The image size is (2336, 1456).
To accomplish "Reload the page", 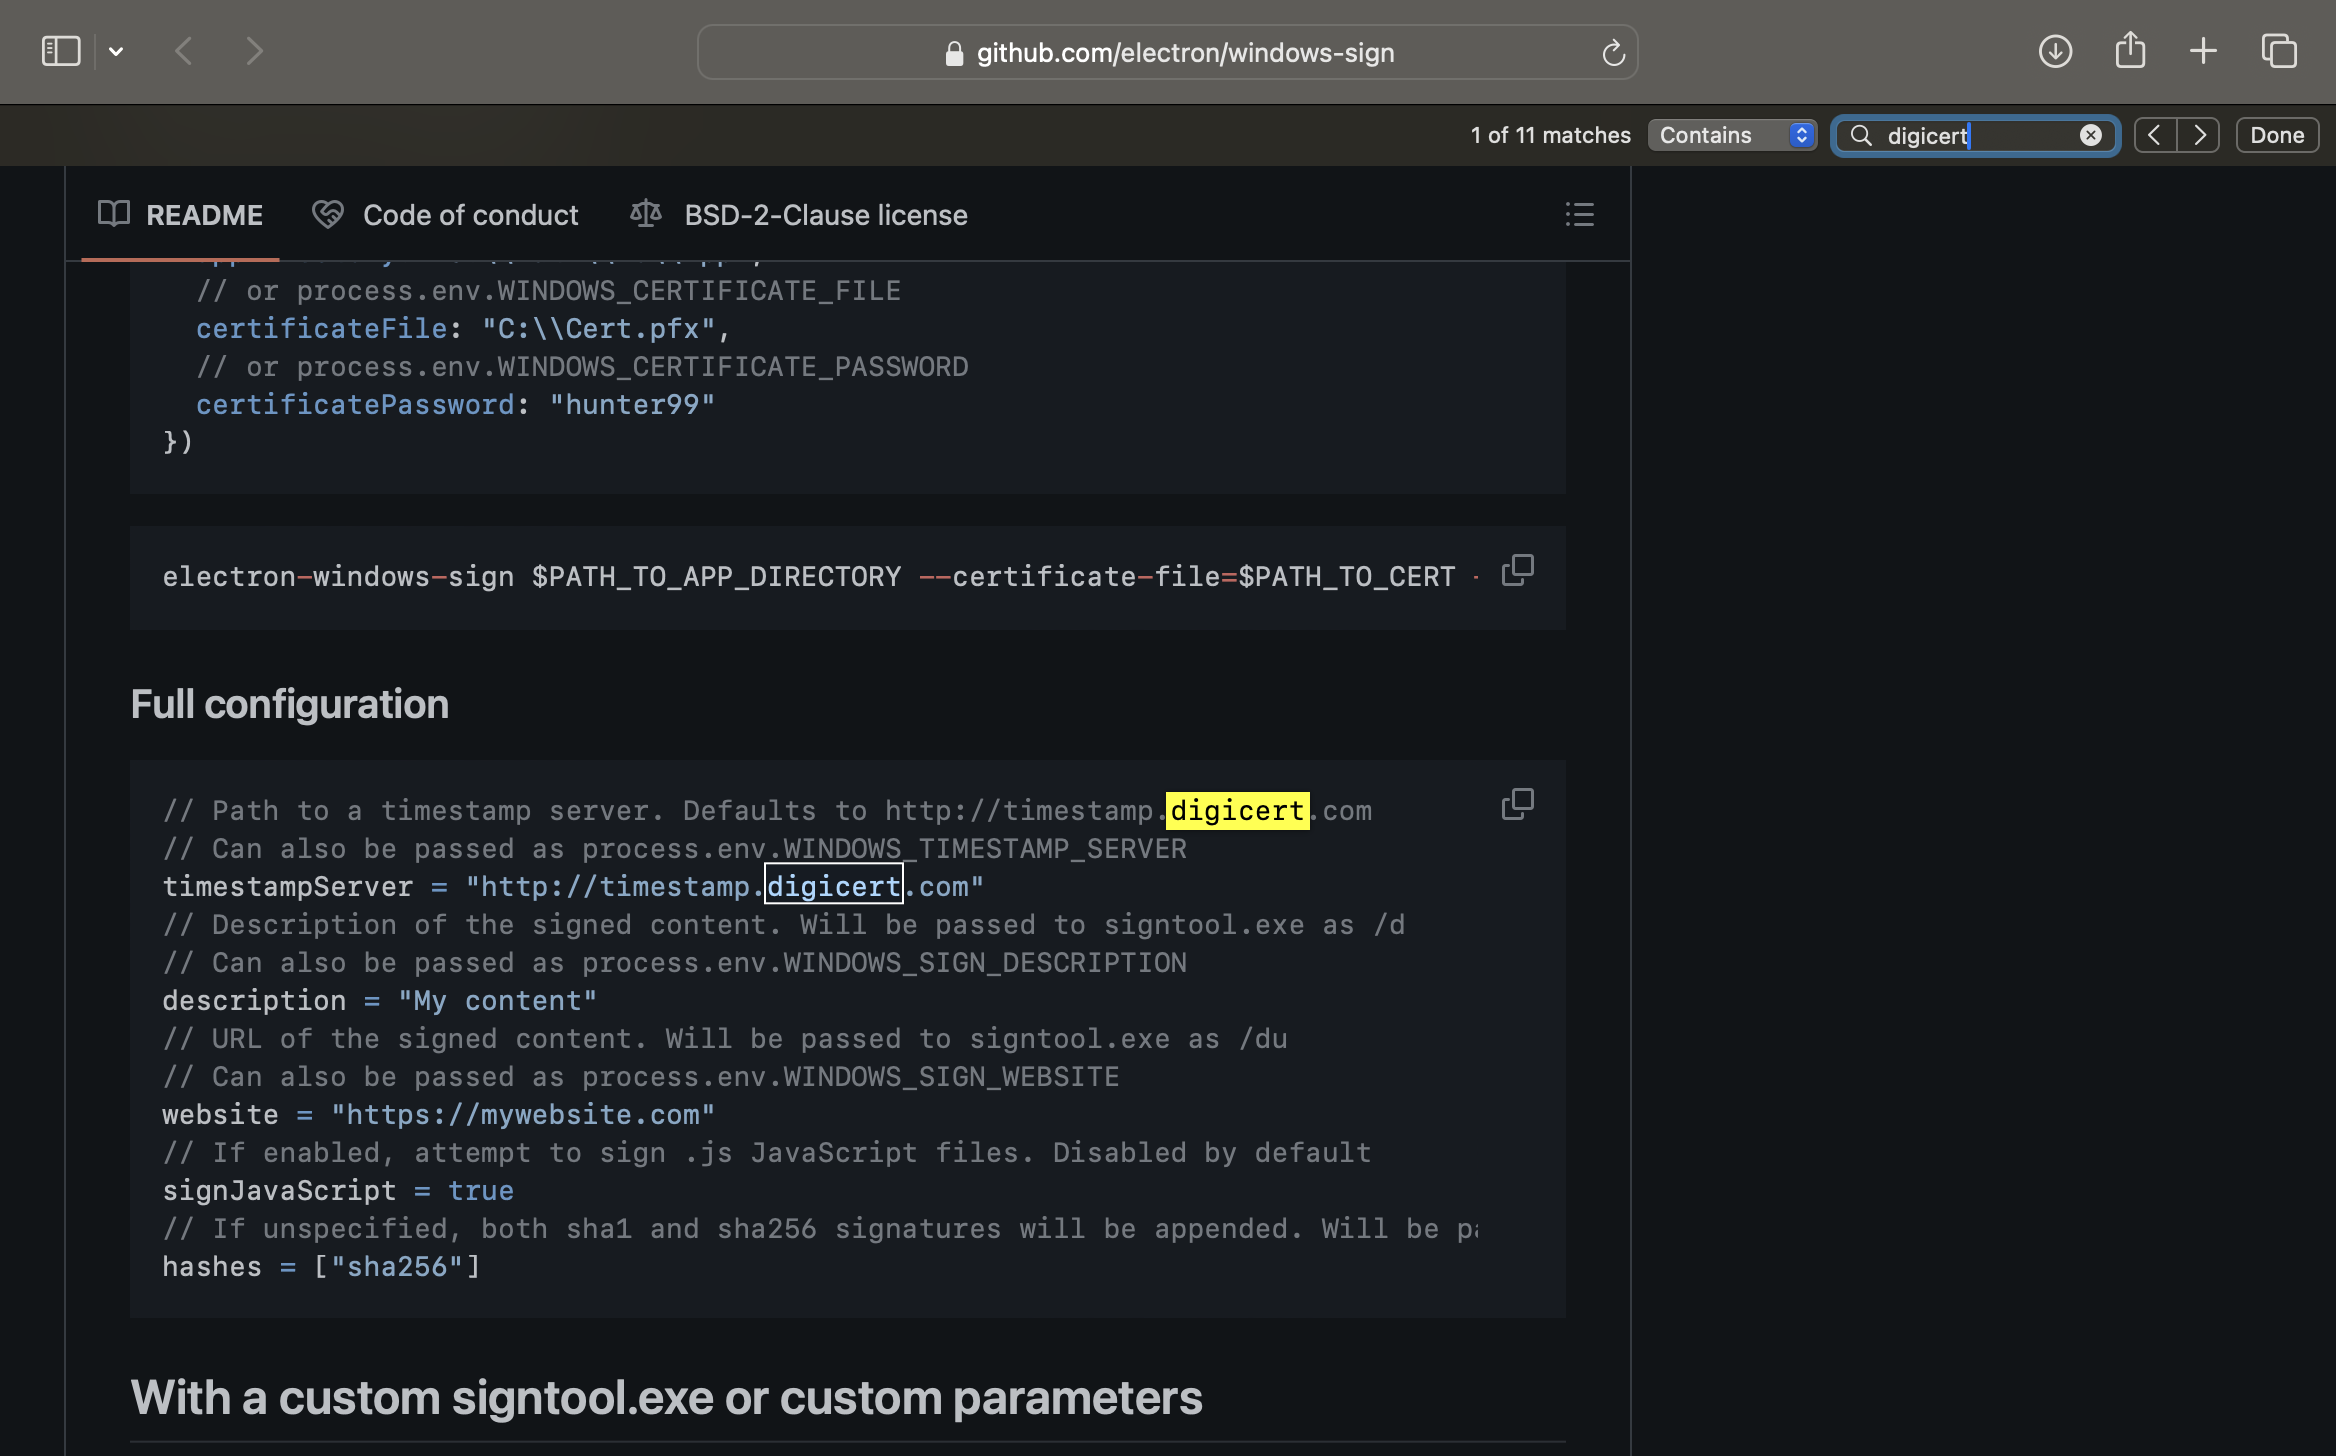I will click(x=1613, y=53).
